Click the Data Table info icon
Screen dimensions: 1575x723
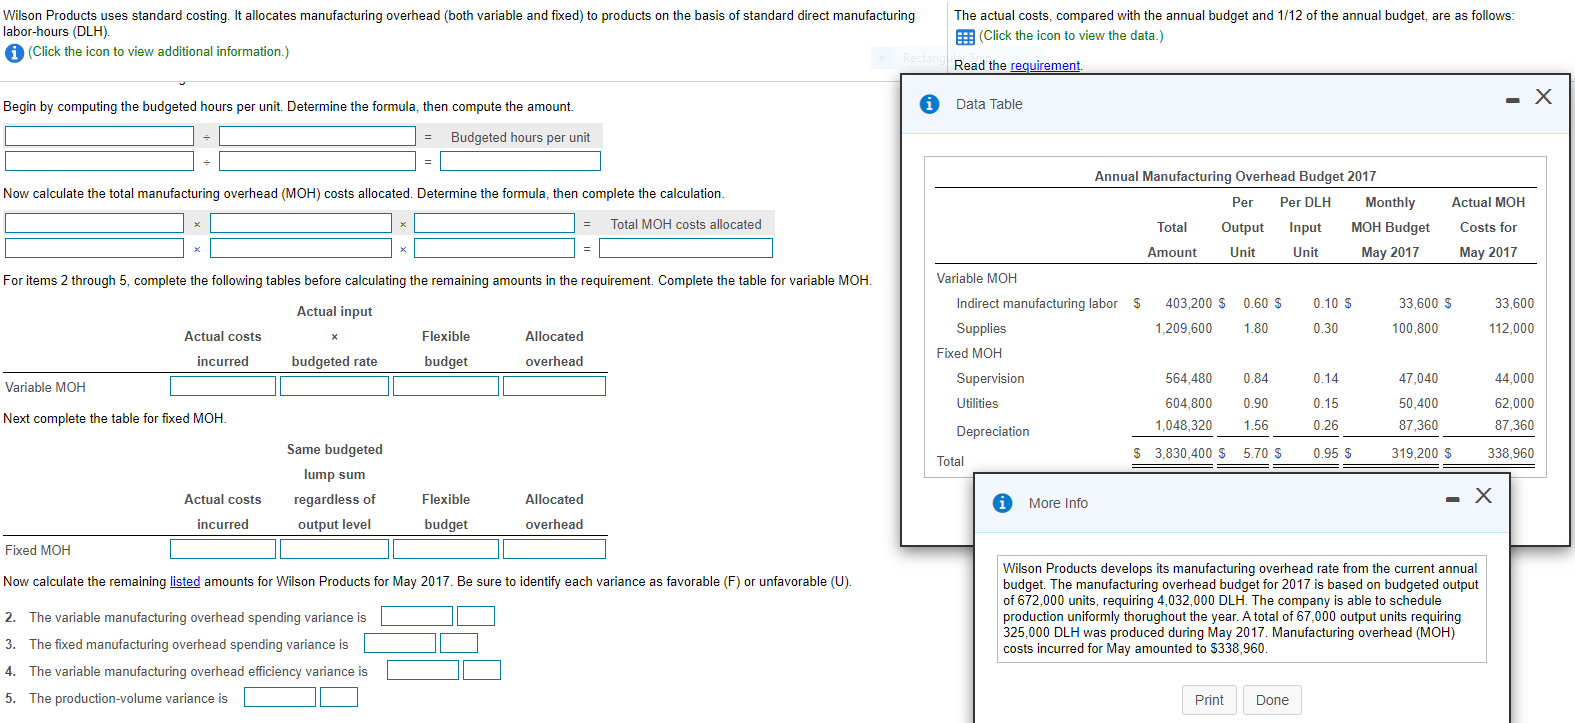pyautogui.click(x=929, y=104)
